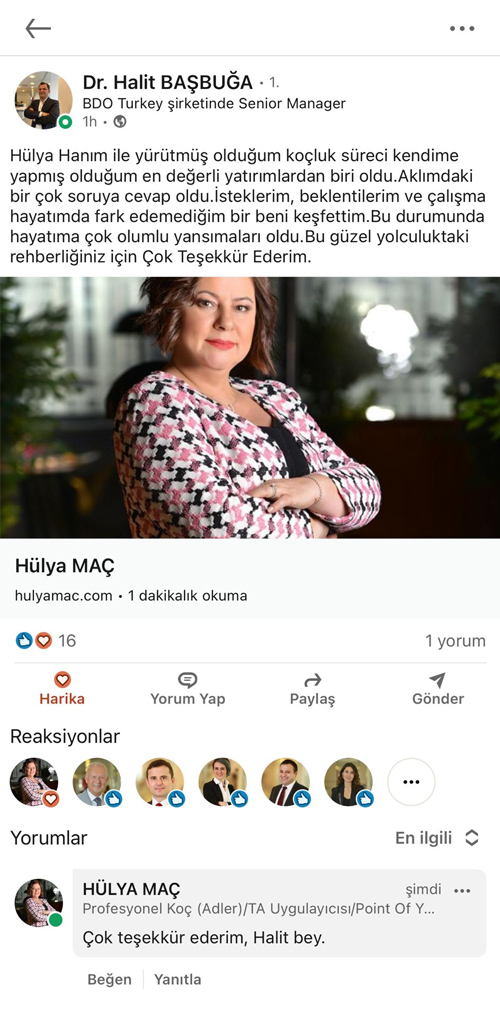The width and height of the screenshot is (500, 1016).
Task: Tap the Paylaş share arrow icon
Action: coord(313,680)
